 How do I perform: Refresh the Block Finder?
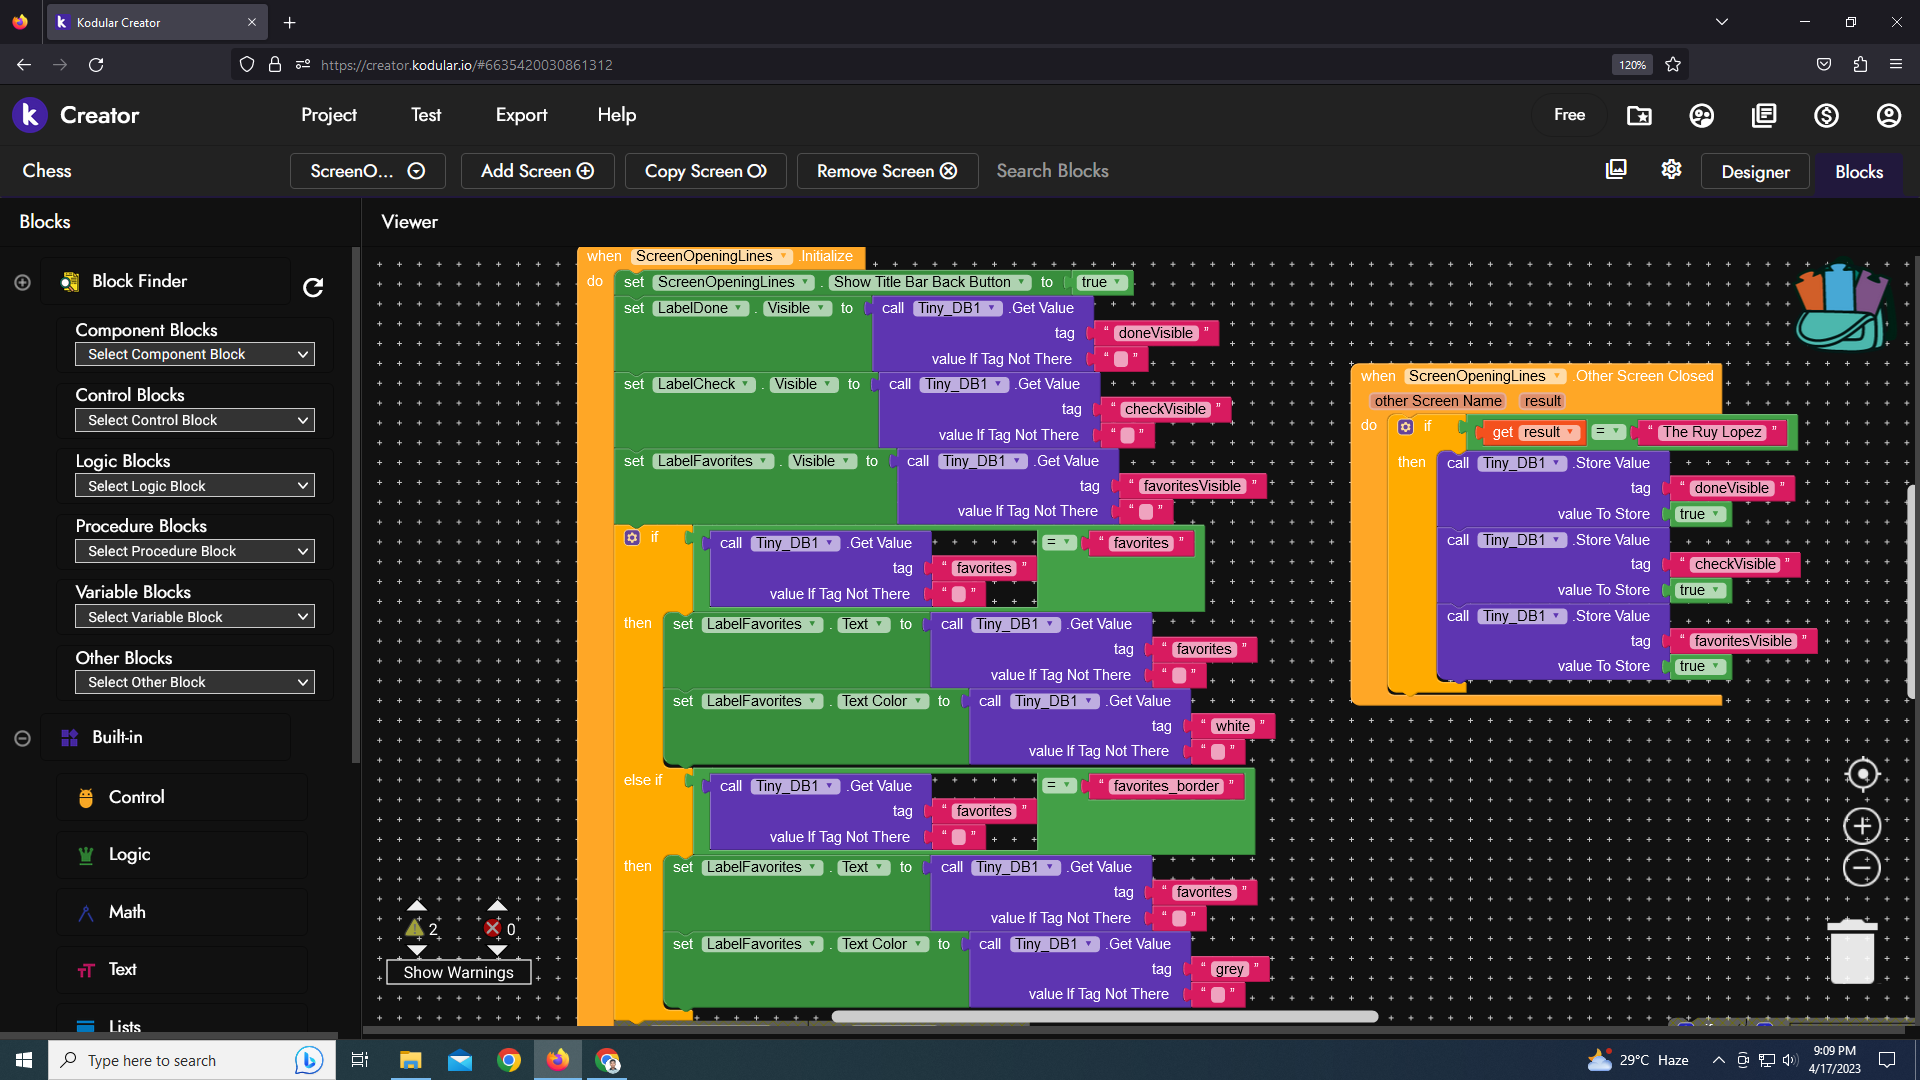pyautogui.click(x=313, y=288)
